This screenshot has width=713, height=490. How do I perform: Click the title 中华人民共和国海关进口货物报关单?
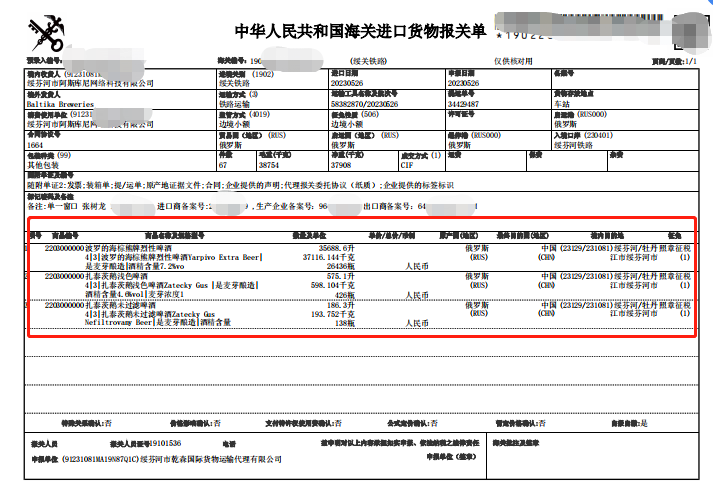pyautogui.click(x=360, y=31)
